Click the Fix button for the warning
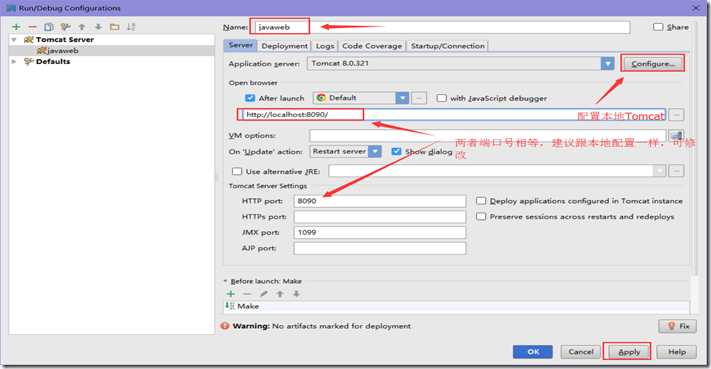The height and width of the screenshot is (369, 711). pos(678,326)
